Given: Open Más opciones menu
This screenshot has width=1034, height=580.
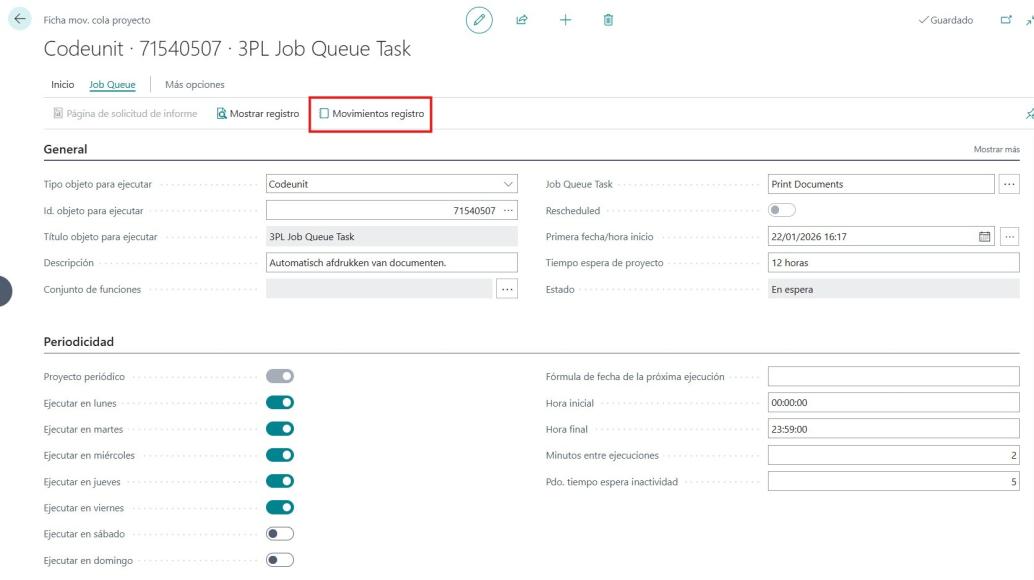Looking at the screenshot, I should coord(194,84).
